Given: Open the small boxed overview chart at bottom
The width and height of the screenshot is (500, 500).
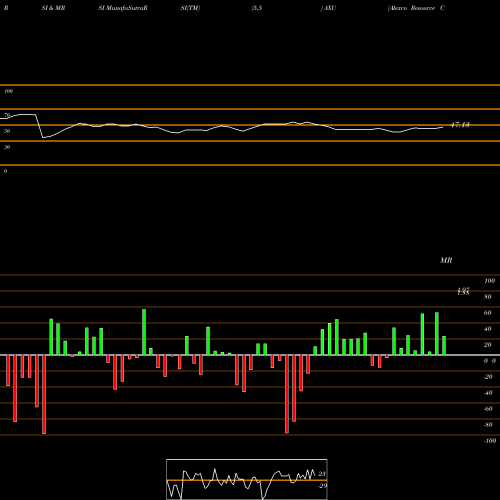Looking at the screenshot, I should click(x=247, y=479).
